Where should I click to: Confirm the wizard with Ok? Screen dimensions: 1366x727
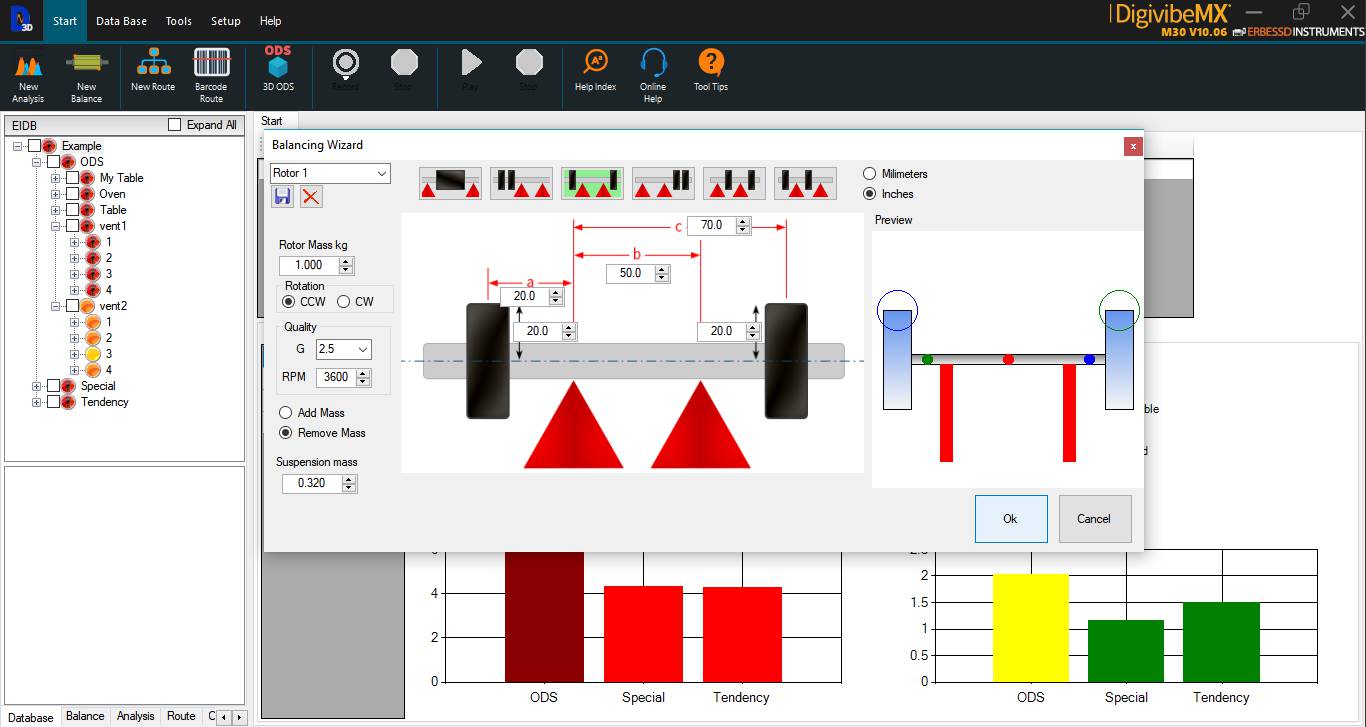tap(1010, 518)
